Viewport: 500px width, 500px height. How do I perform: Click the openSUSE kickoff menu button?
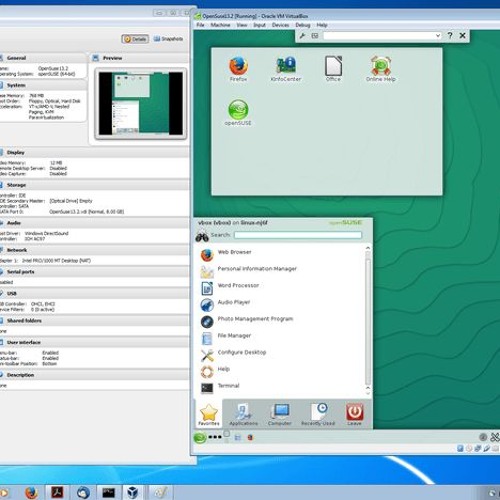200,437
